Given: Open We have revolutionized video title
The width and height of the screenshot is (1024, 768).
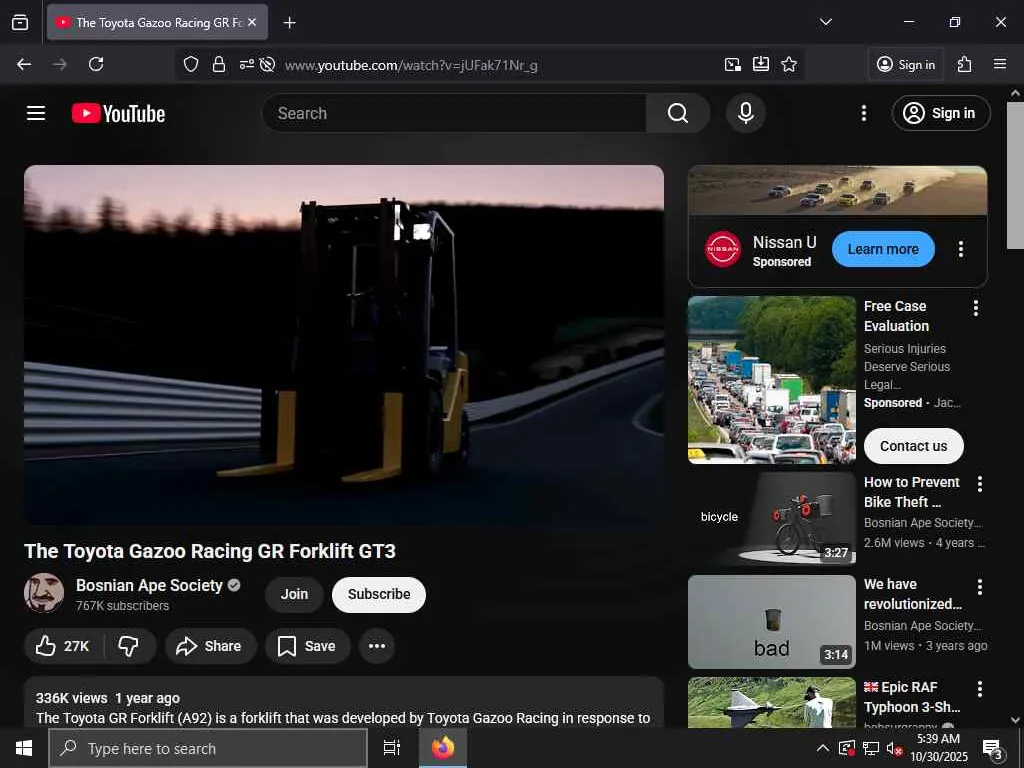Looking at the screenshot, I should (x=912, y=594).
